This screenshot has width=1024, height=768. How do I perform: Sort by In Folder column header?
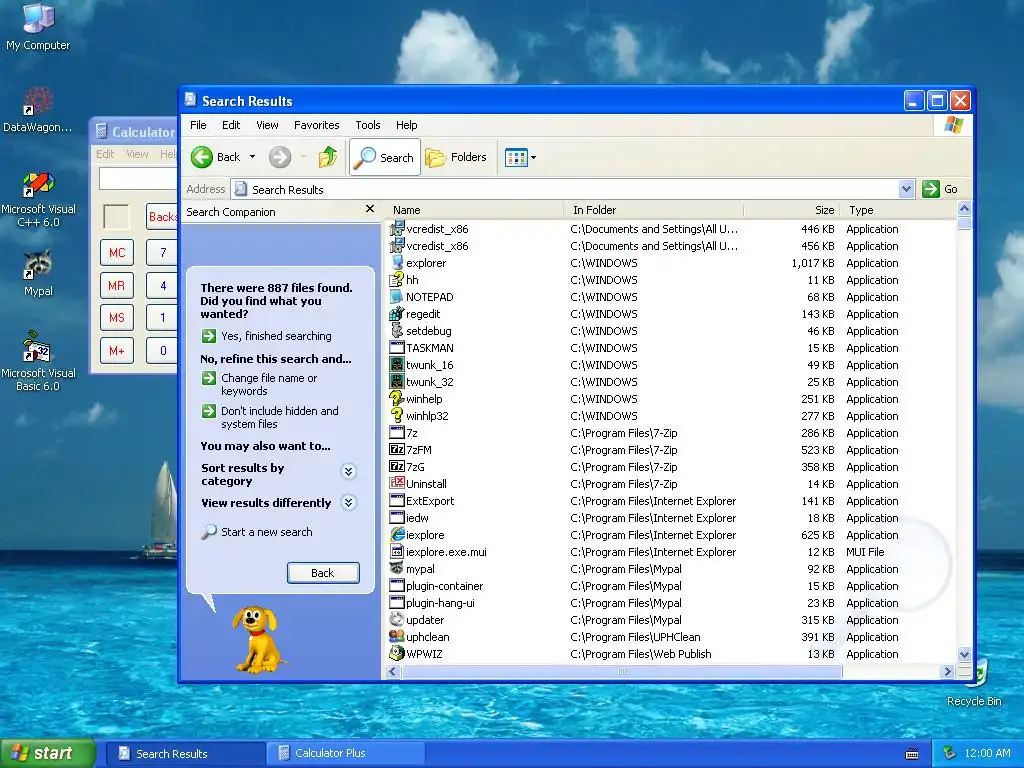click(x=654, y=210)
